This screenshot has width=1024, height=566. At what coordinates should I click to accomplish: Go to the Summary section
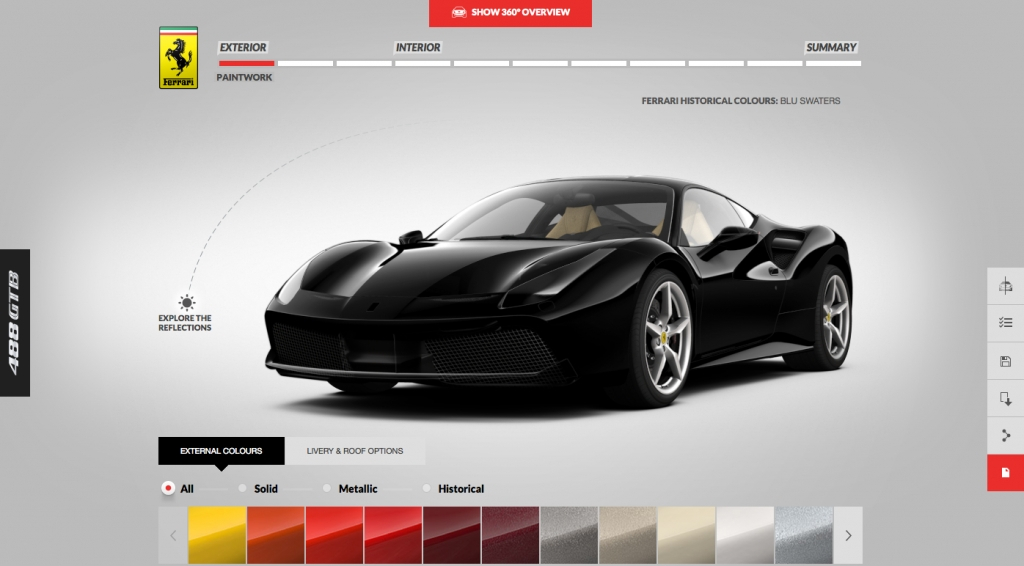[831, 48]
